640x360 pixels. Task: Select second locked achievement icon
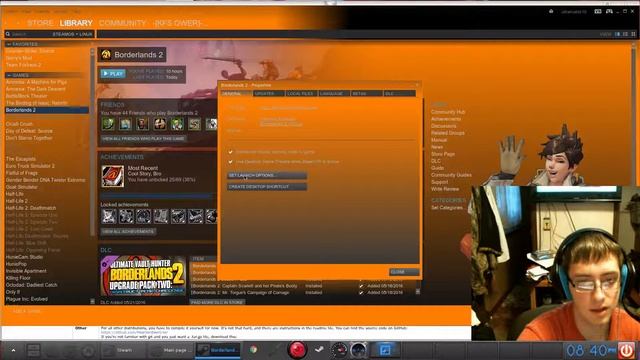[x=126, y=216]
